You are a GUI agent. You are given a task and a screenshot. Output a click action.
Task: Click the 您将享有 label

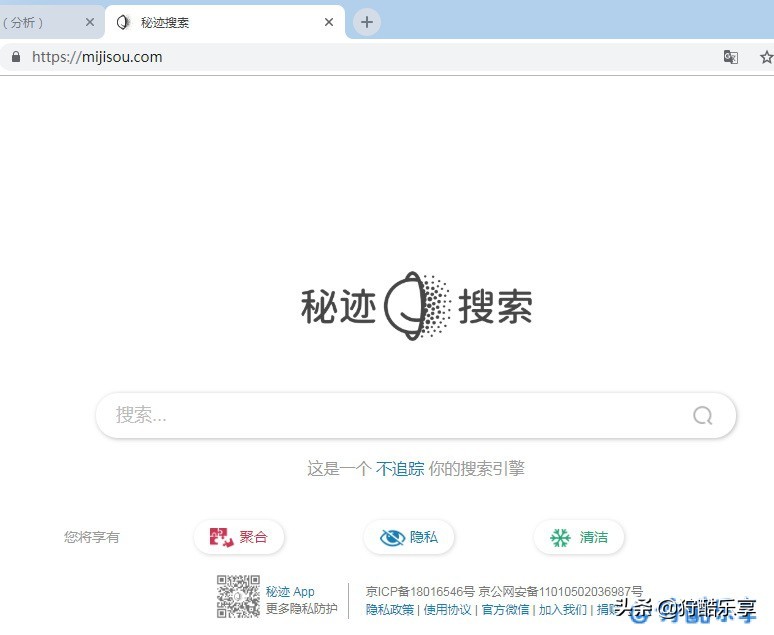(x=92, y=537)
